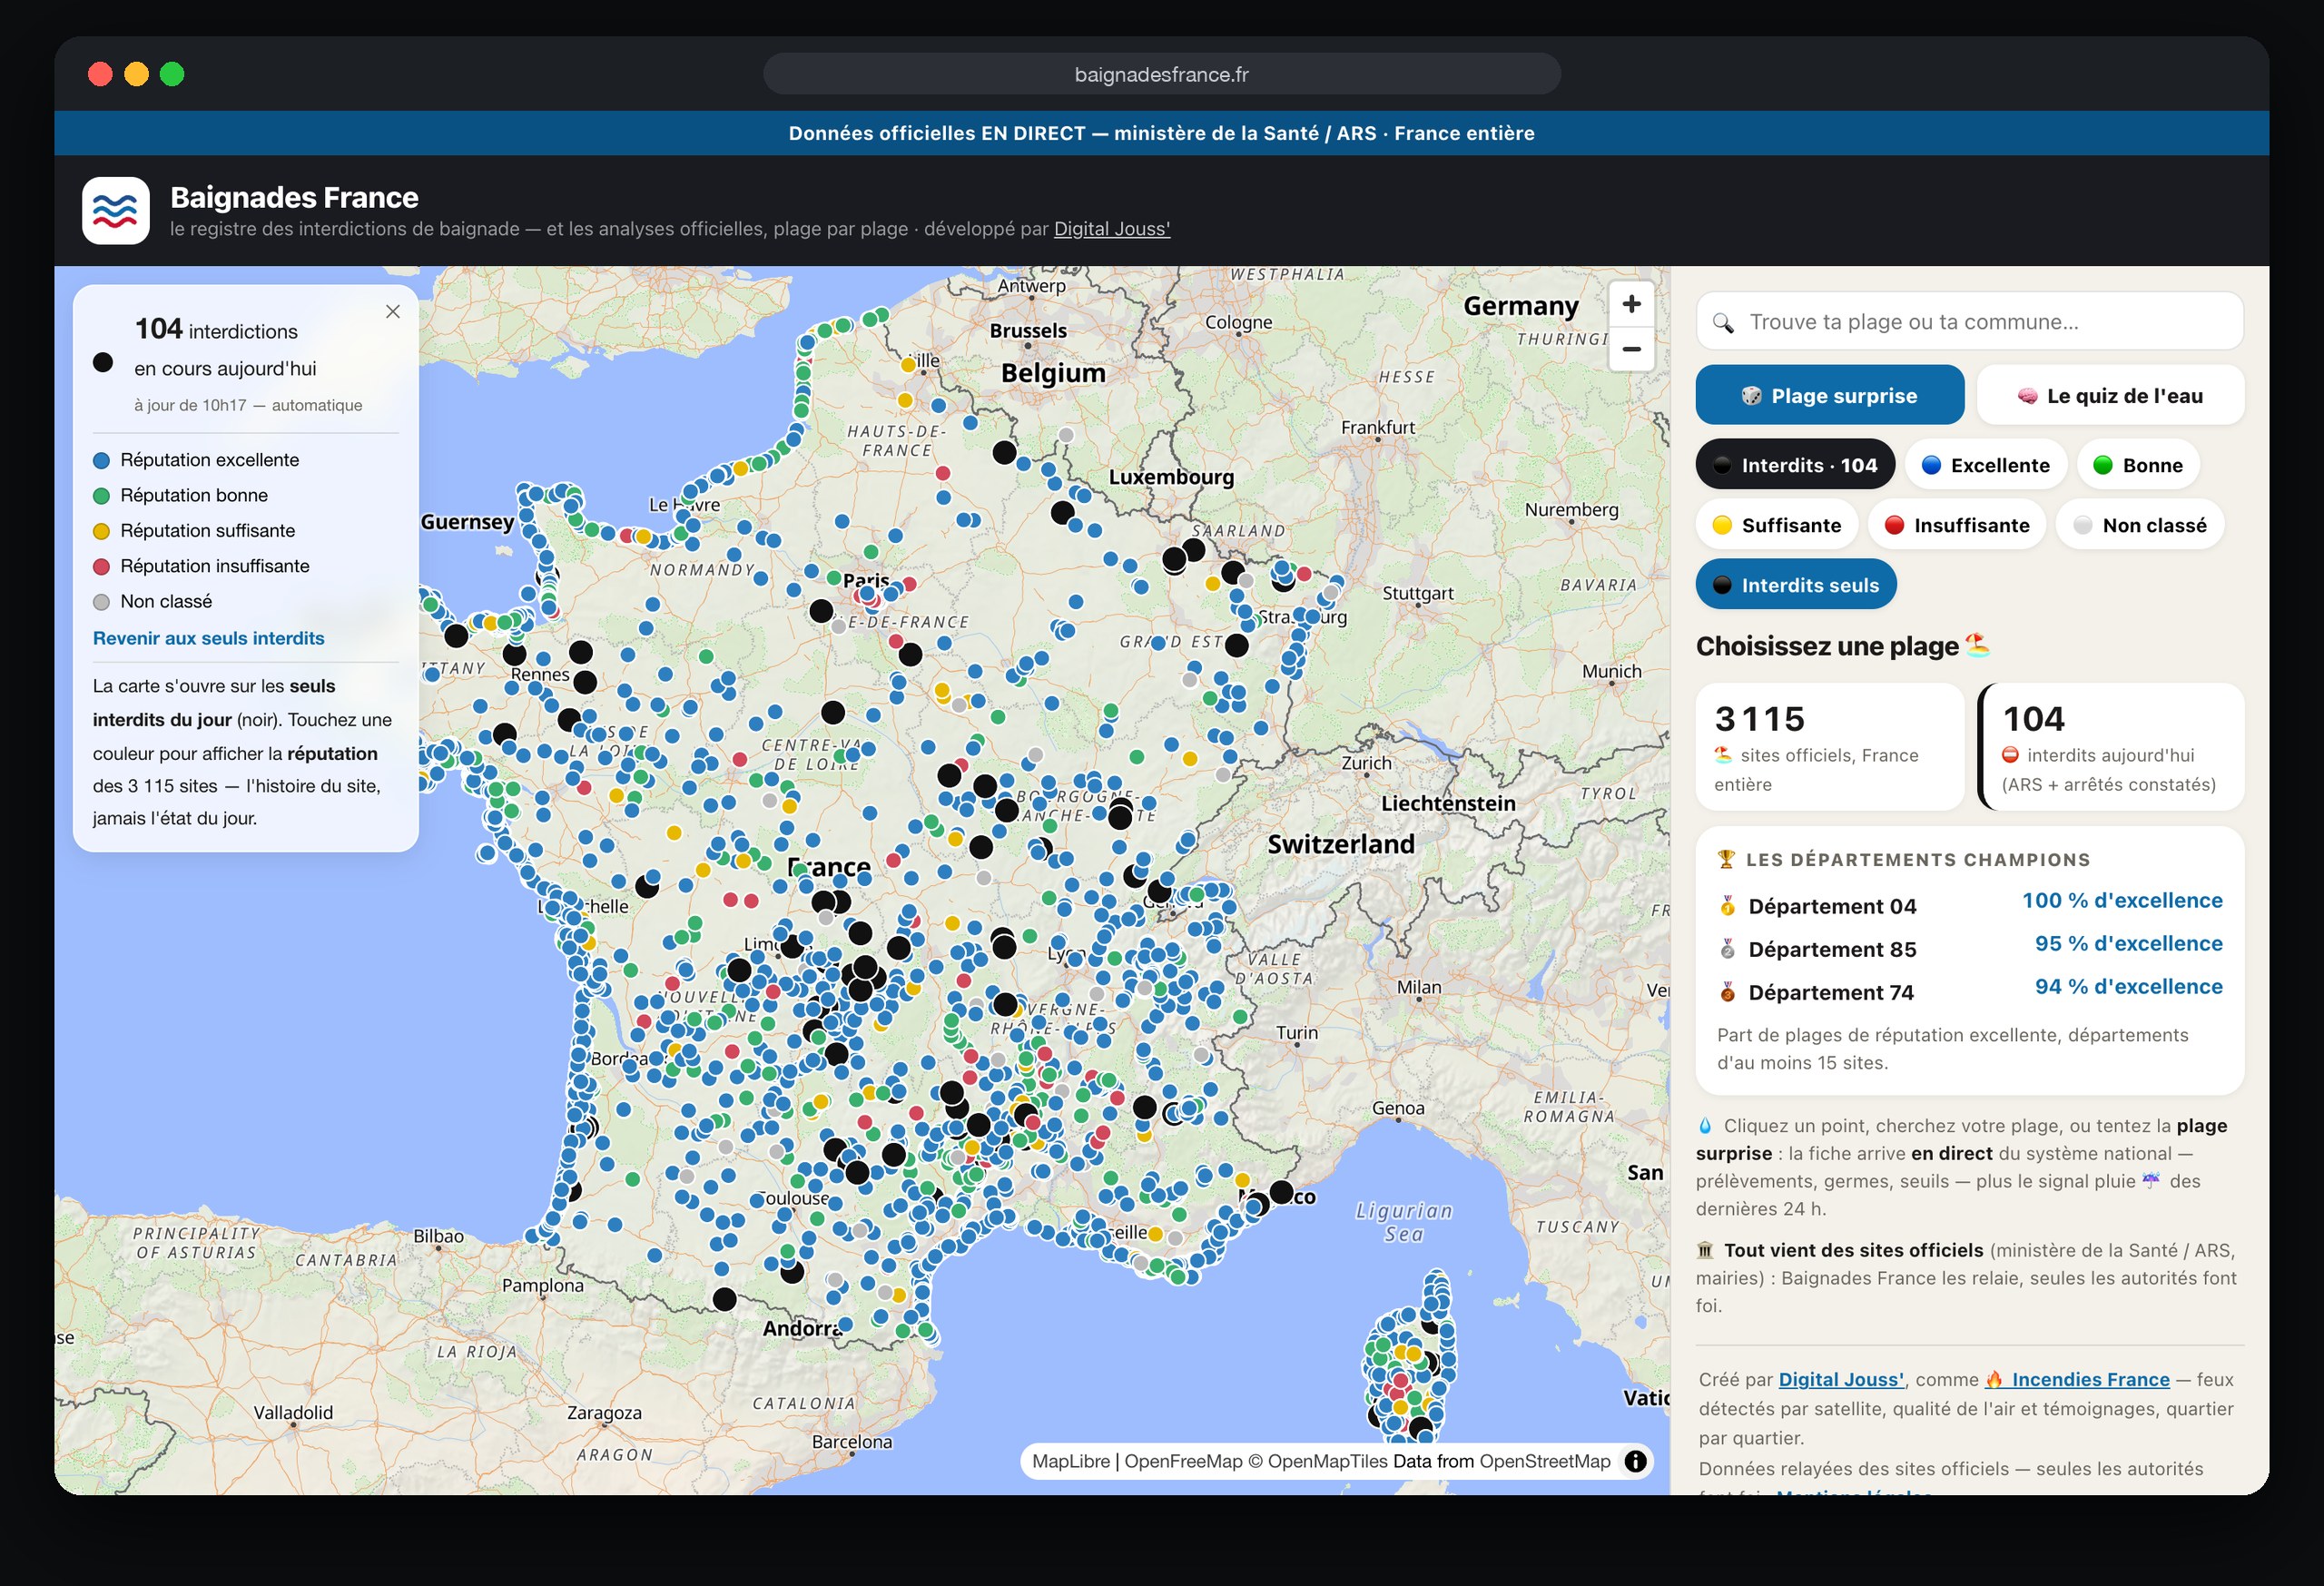Close the interdictions legend panel
The width and height of the screenshot is (2324, 1586).
coord(393,312)
